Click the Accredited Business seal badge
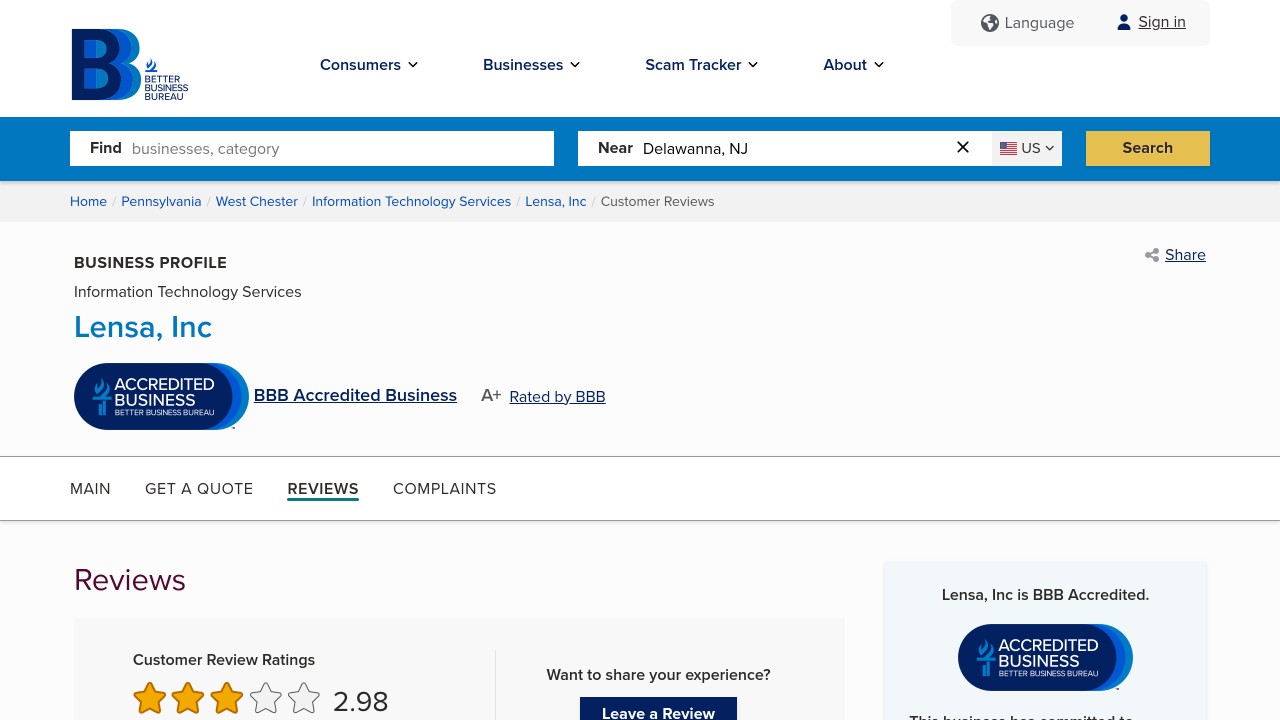Viewport: 1280px width, 720px height. 161,396
